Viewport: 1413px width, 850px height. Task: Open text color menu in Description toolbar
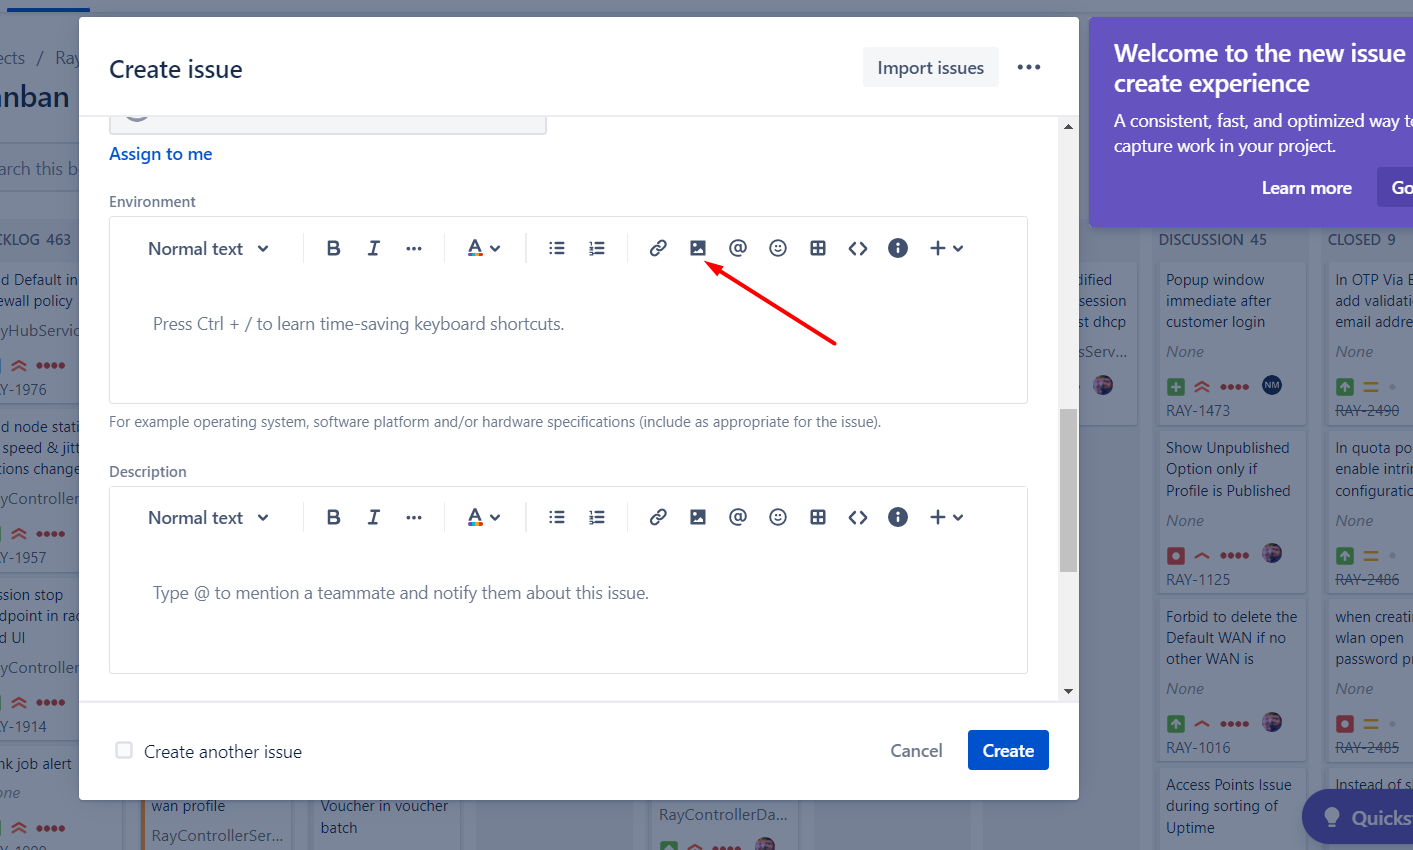[484, 517]
